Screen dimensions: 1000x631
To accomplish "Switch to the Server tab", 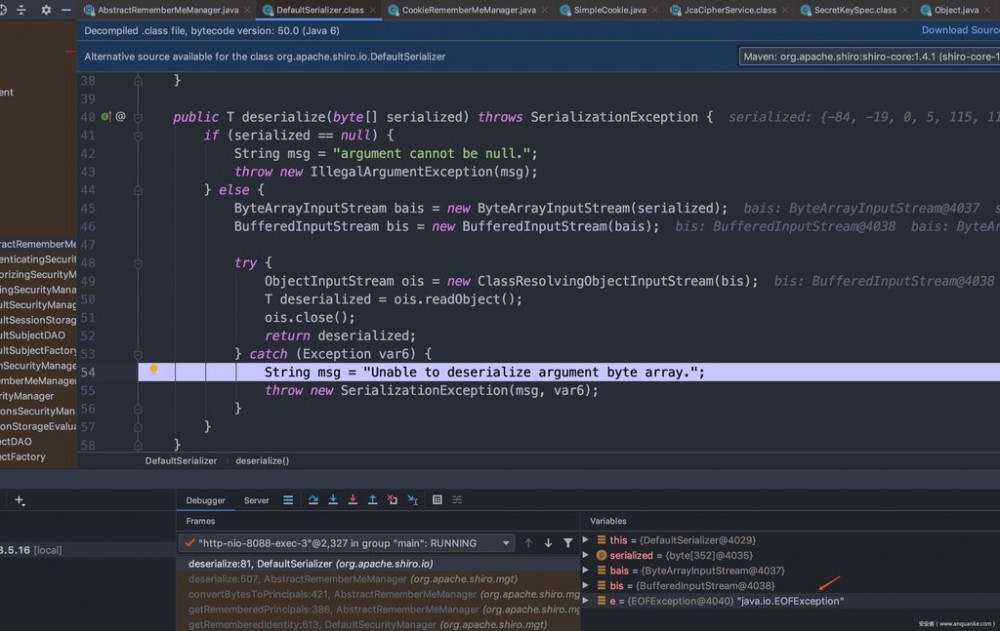I will (x=256, y=500).
